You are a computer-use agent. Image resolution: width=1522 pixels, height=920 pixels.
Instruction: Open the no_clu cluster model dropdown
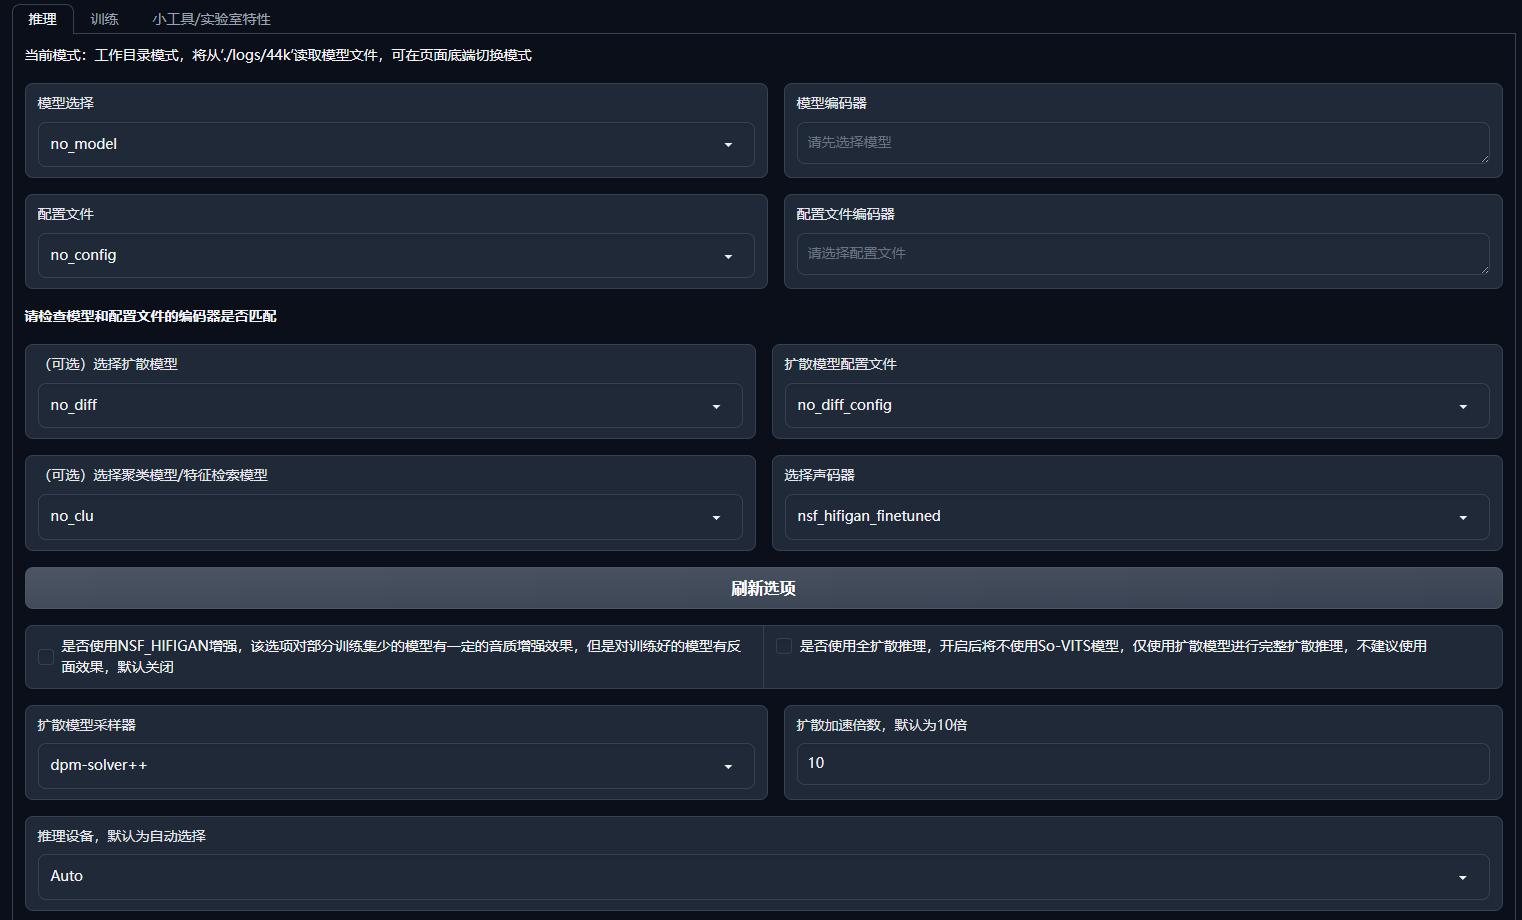click(x=389, y=516)
